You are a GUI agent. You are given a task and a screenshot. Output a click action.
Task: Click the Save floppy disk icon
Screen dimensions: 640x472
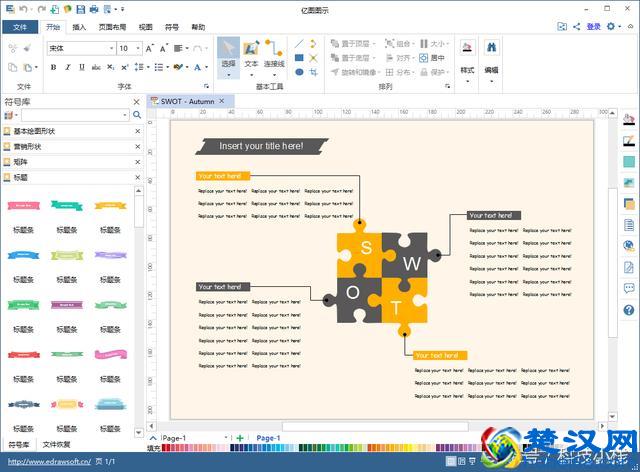(81, 9)
